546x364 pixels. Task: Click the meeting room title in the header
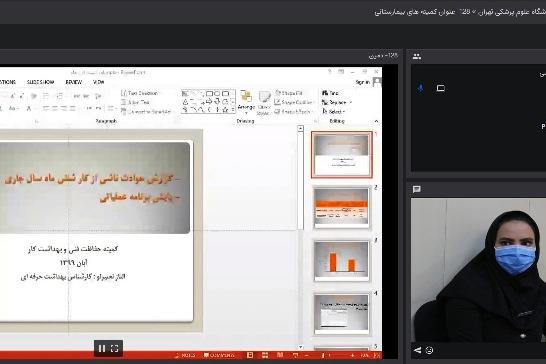click(x=460, y=12)
